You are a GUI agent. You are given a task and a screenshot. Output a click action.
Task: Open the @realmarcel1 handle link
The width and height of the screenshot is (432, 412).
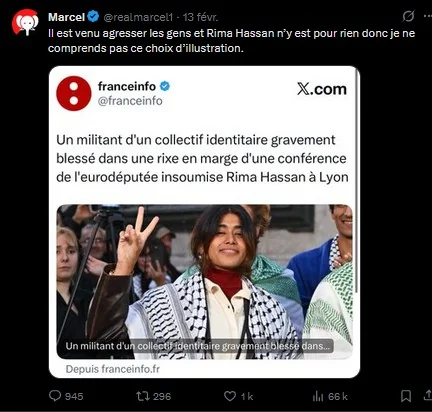pos(138,17)
